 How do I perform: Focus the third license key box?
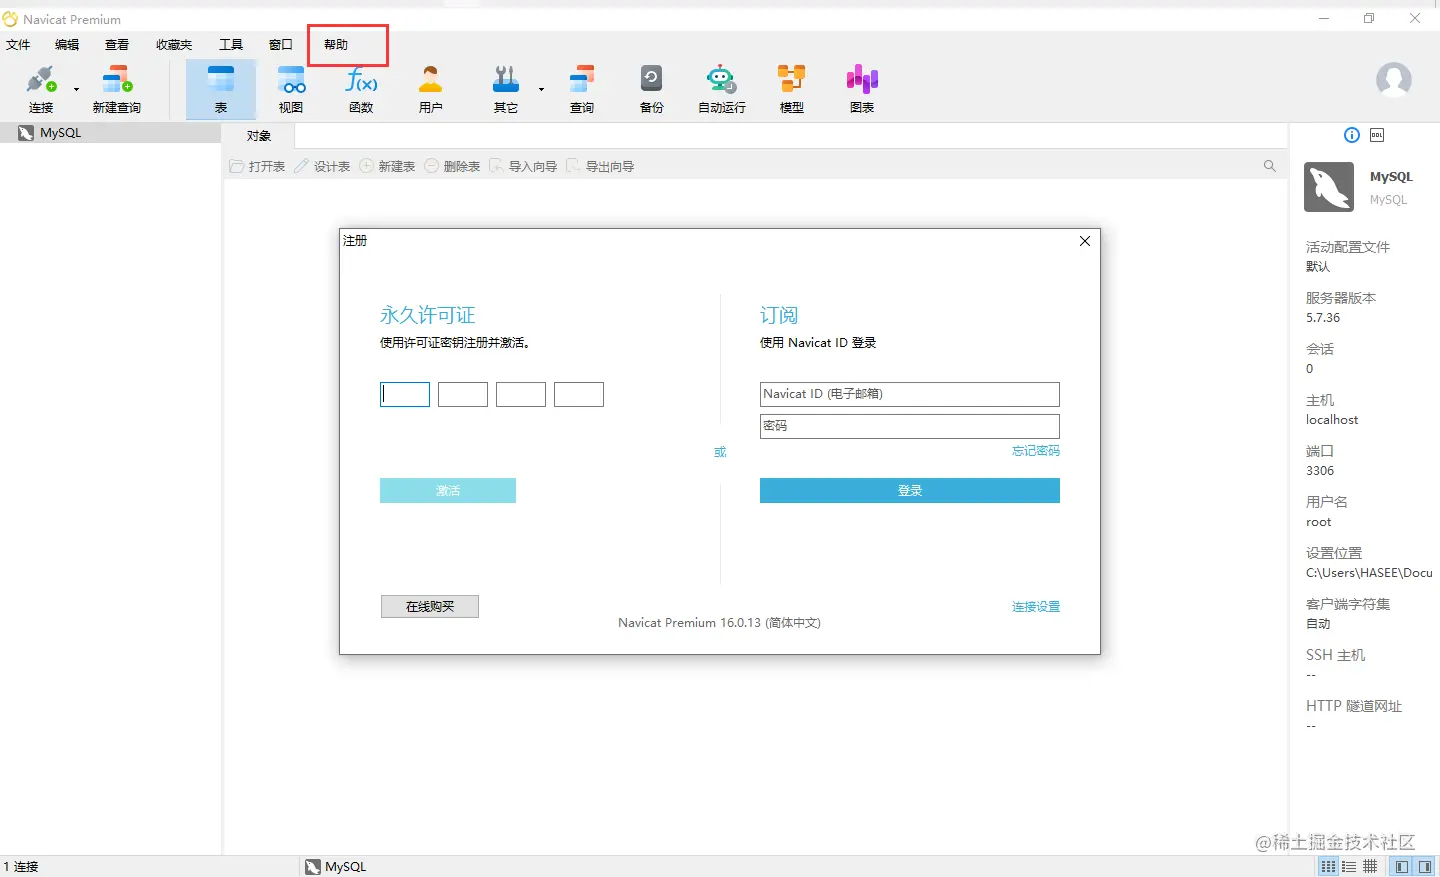click(x=521, y=394)
